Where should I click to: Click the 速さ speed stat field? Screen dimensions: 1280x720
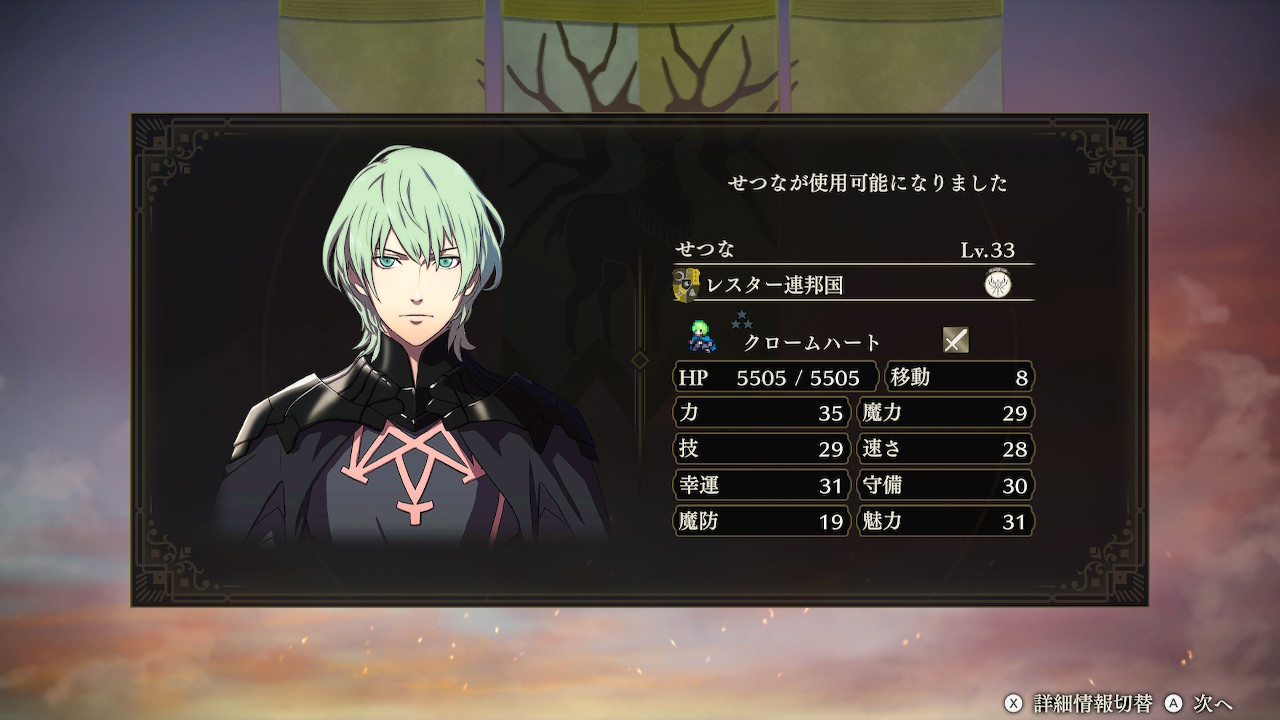click(x=946, y=449)
